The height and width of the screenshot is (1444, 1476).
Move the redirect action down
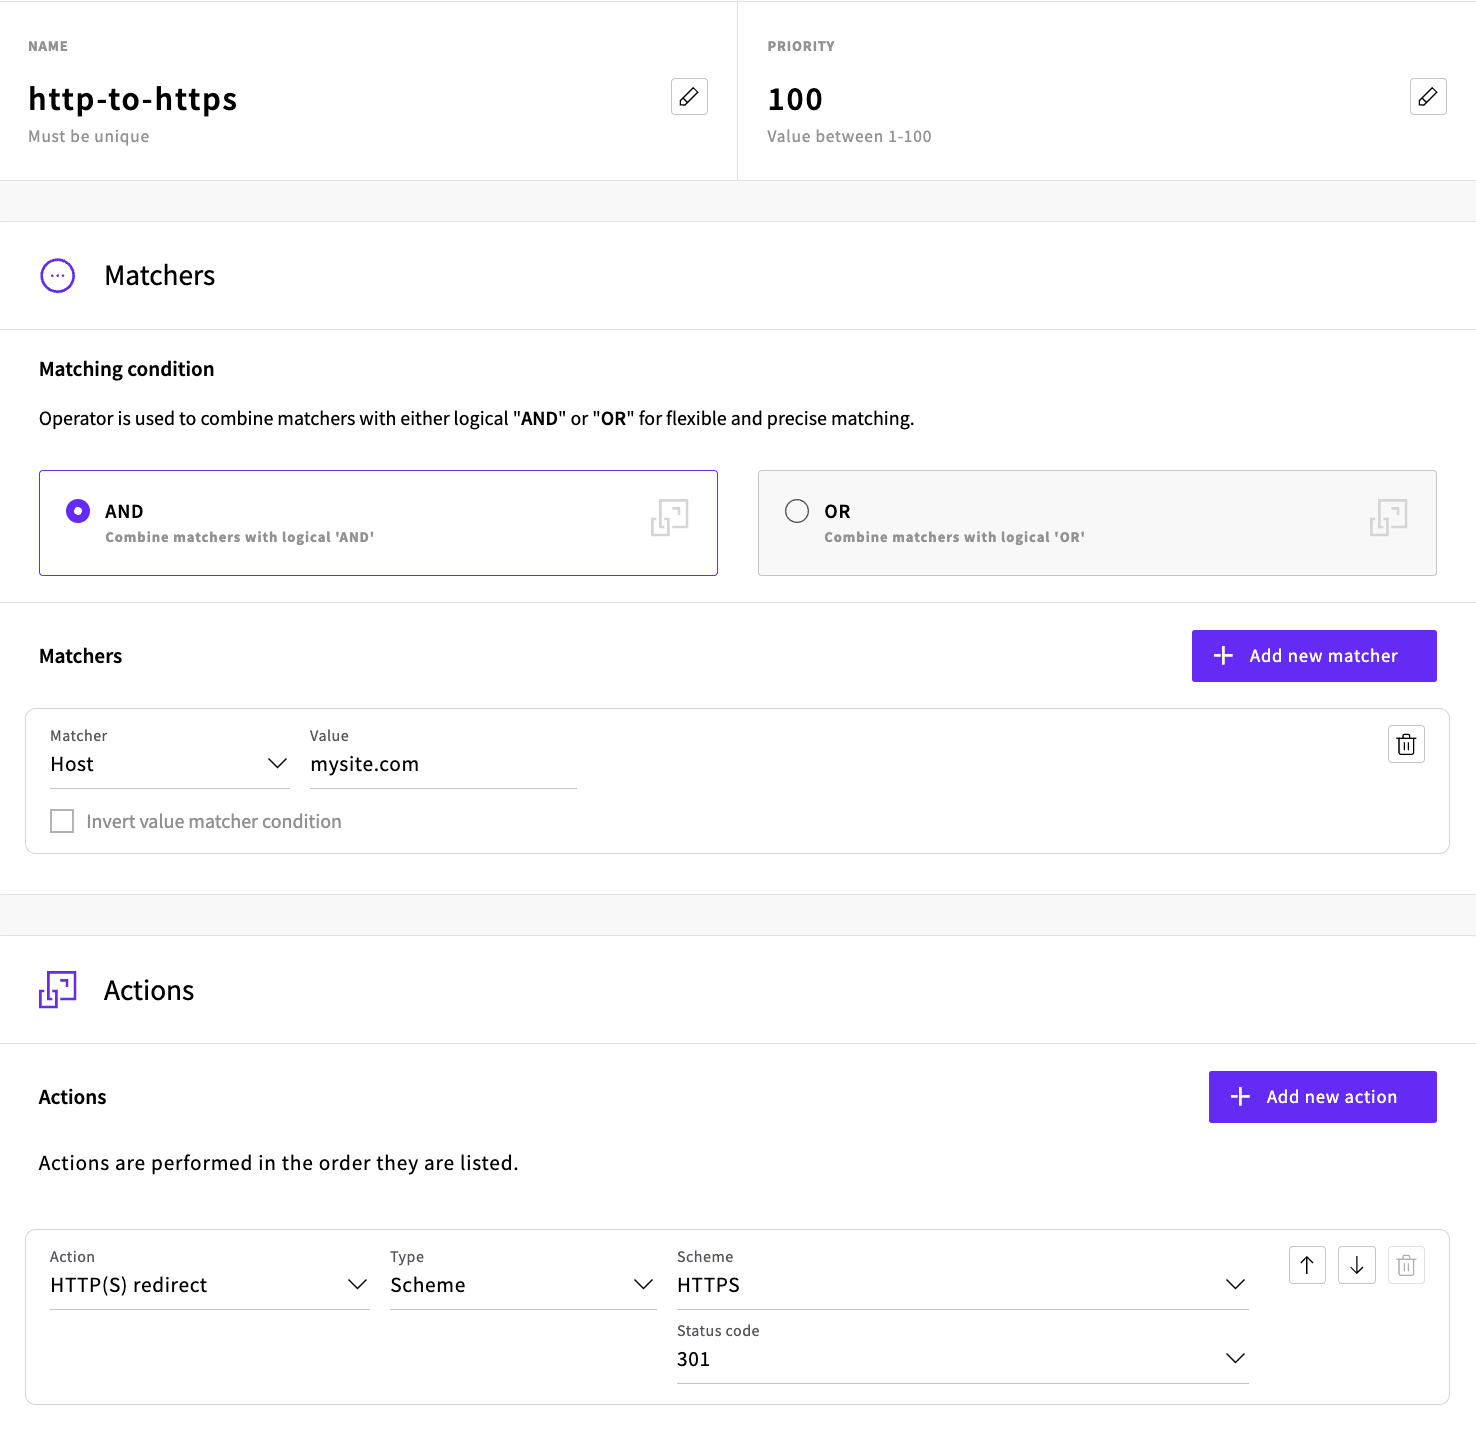[1357, 1265]
